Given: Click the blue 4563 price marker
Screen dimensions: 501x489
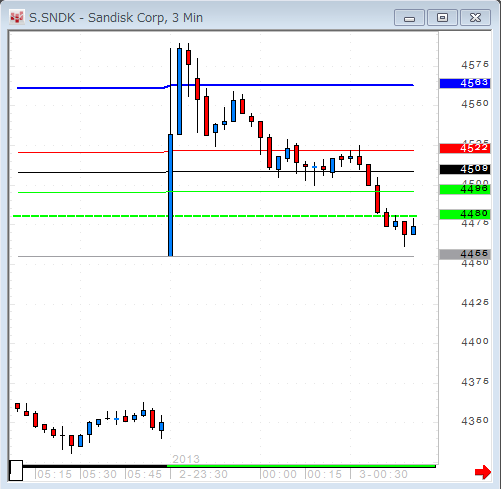Looking at the screenshot, I should point(465,83).
